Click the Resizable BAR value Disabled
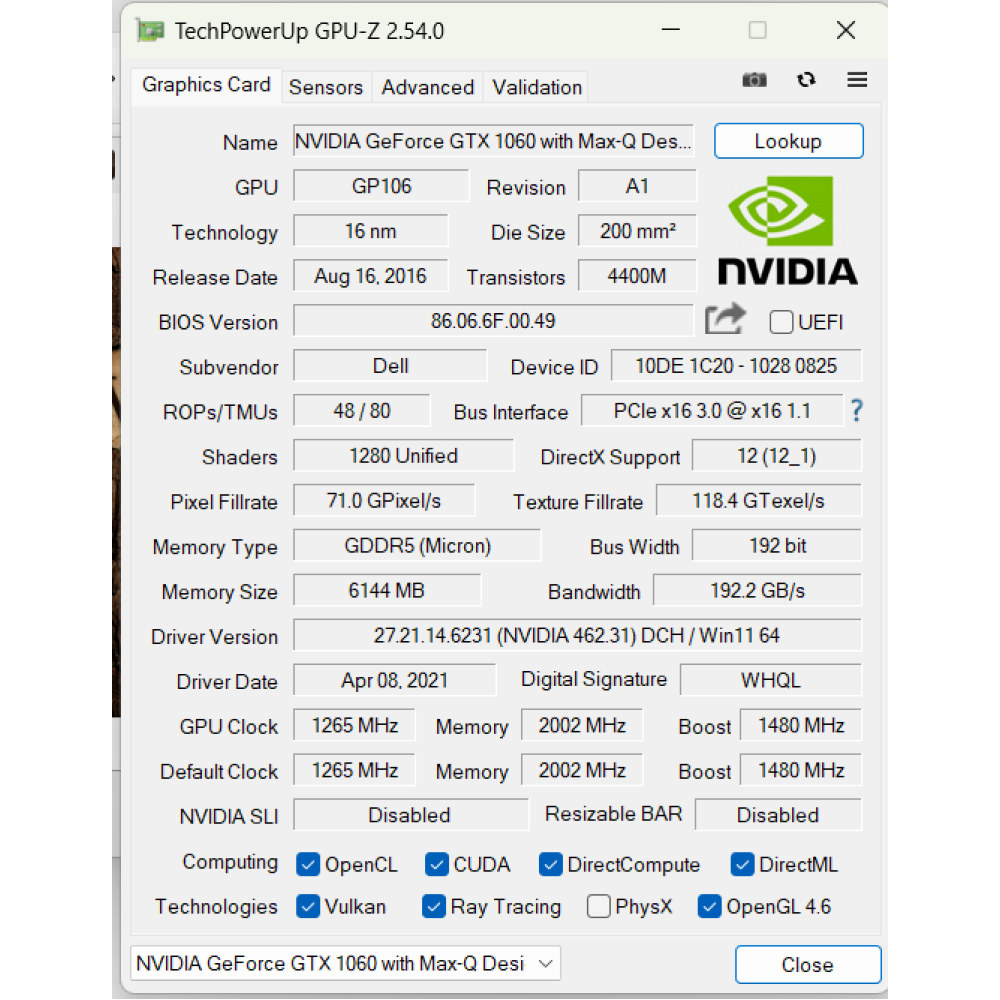 tap(778, 814)
